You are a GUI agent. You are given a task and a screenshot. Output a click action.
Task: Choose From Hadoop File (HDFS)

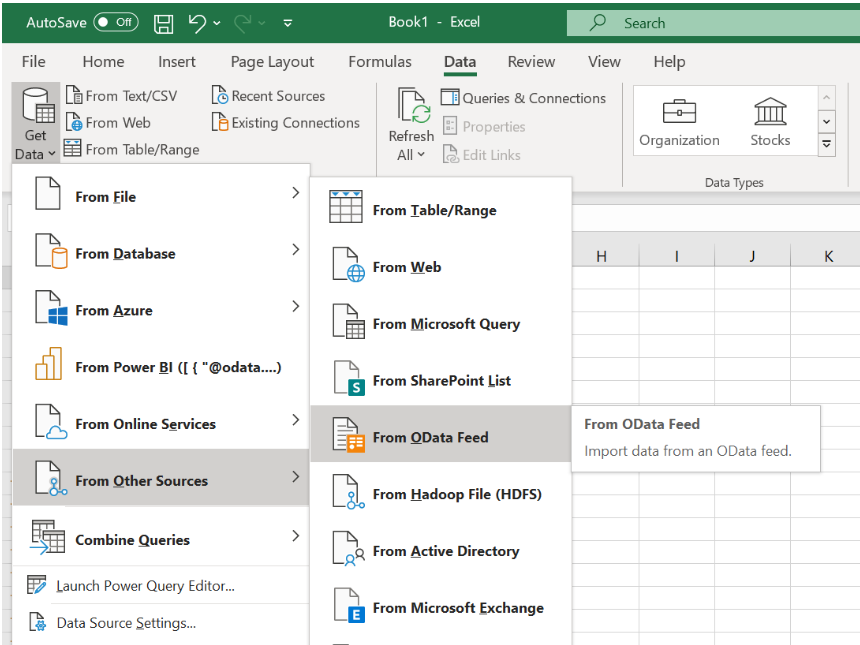tap(442, 491)
